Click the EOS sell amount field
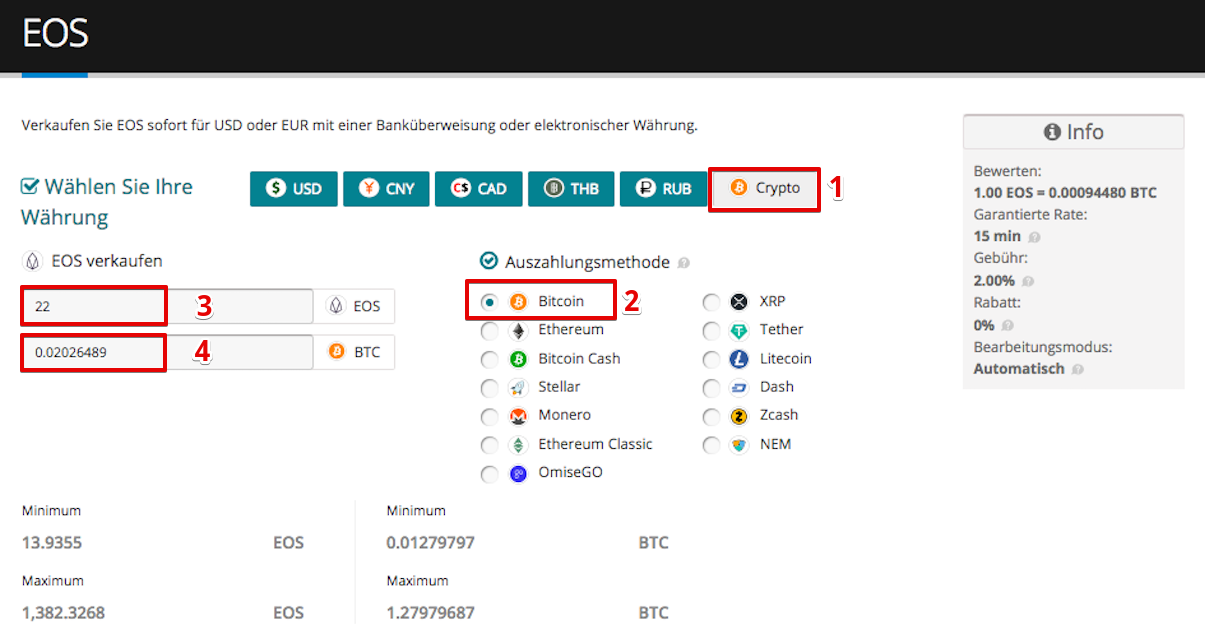The width and height of the screenshot is (1205, 640). [165, 307]
